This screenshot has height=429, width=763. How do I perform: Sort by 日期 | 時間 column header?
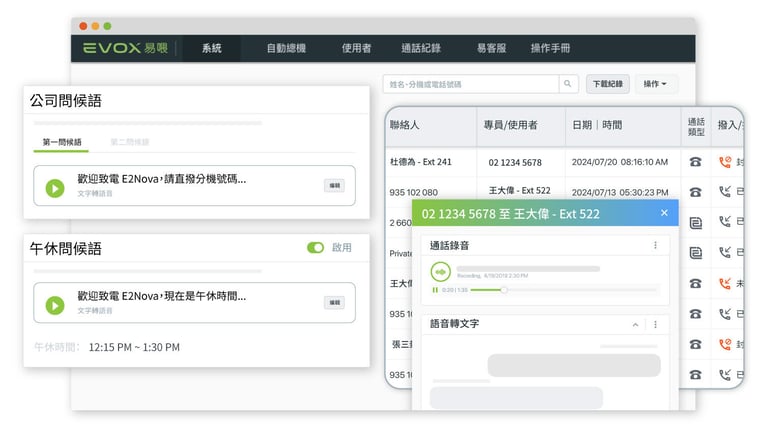coord(597,125)
